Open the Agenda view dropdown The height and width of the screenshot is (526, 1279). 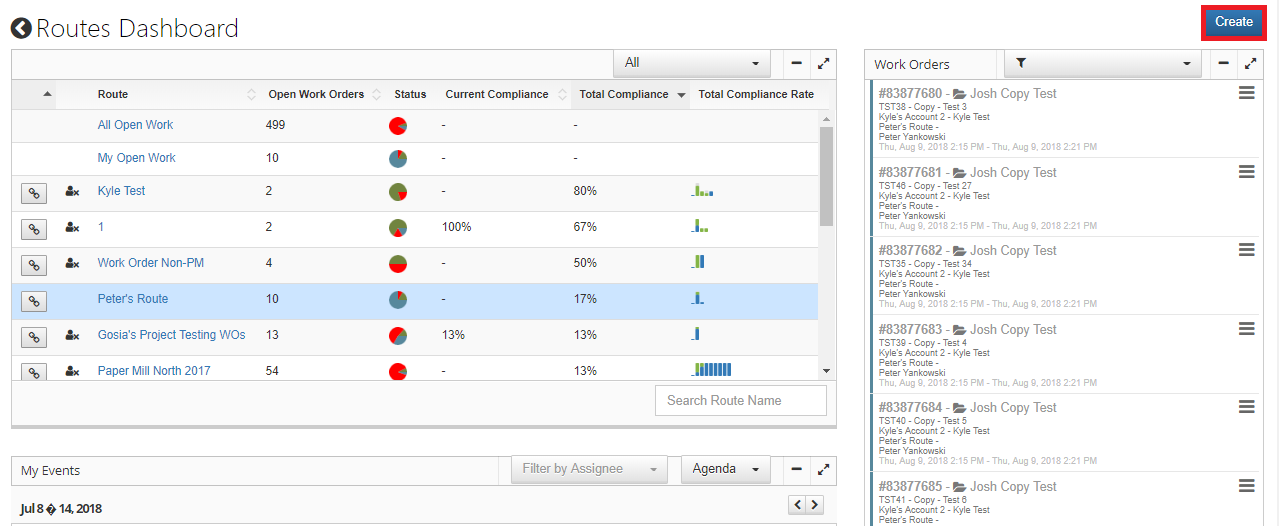pyautogui.click(x=725, y=469)
